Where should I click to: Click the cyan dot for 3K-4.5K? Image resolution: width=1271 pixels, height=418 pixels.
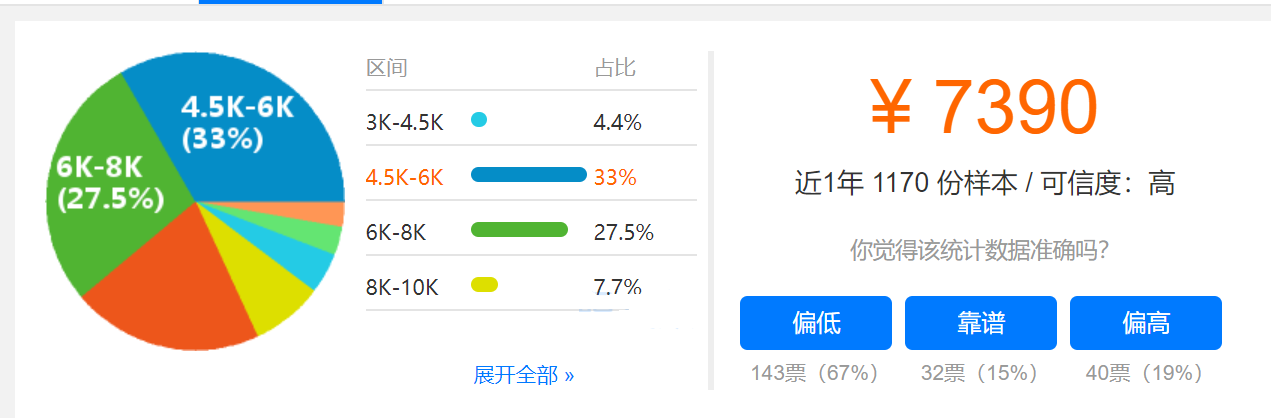point(479,120)
